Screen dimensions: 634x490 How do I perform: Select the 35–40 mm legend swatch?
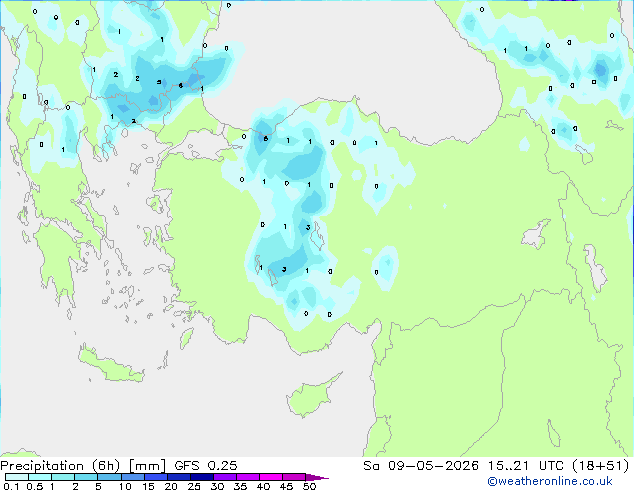point(248,477)
